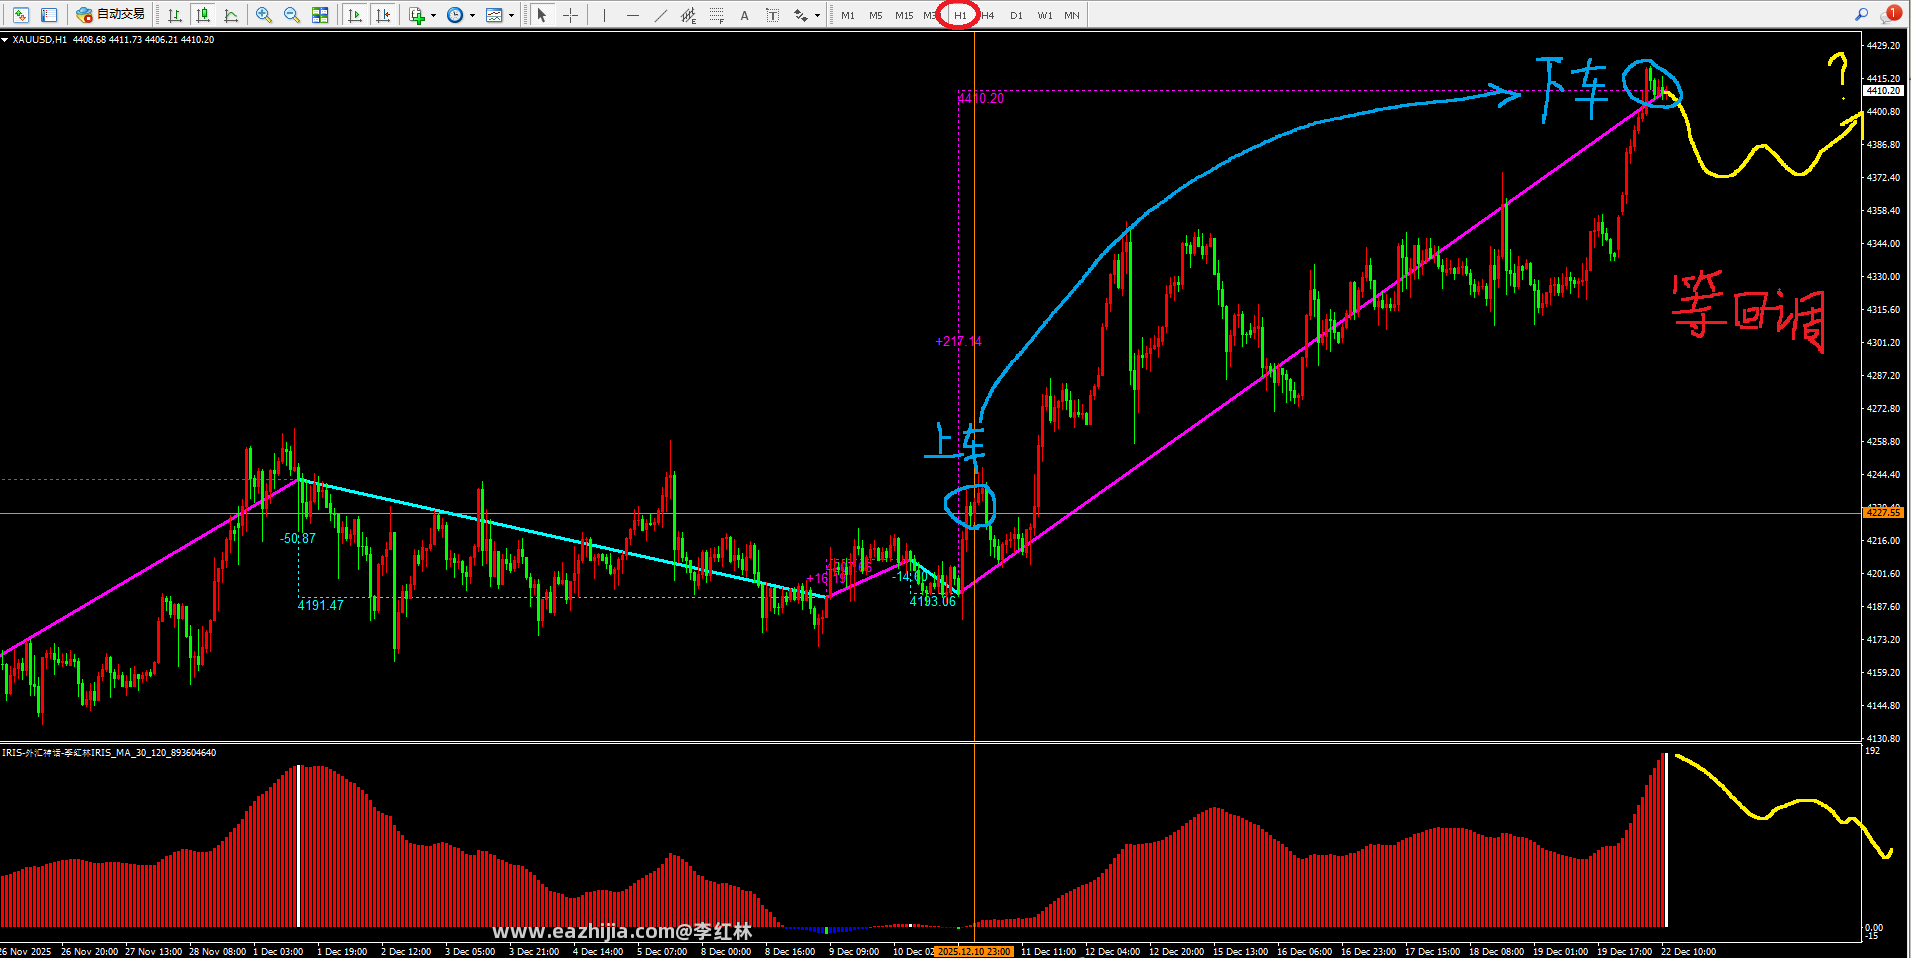The image size is (1911, 958).
Task: Expand the periodicity dropdown arrow
Action: 472,15
